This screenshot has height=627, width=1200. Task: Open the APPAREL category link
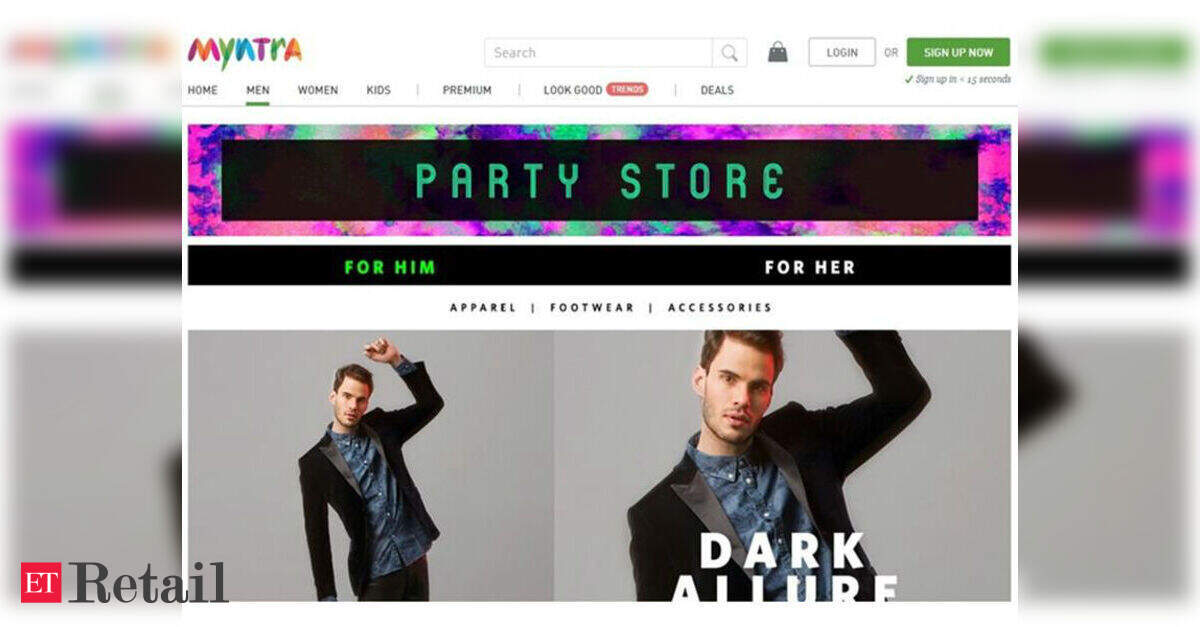(483, 308)
